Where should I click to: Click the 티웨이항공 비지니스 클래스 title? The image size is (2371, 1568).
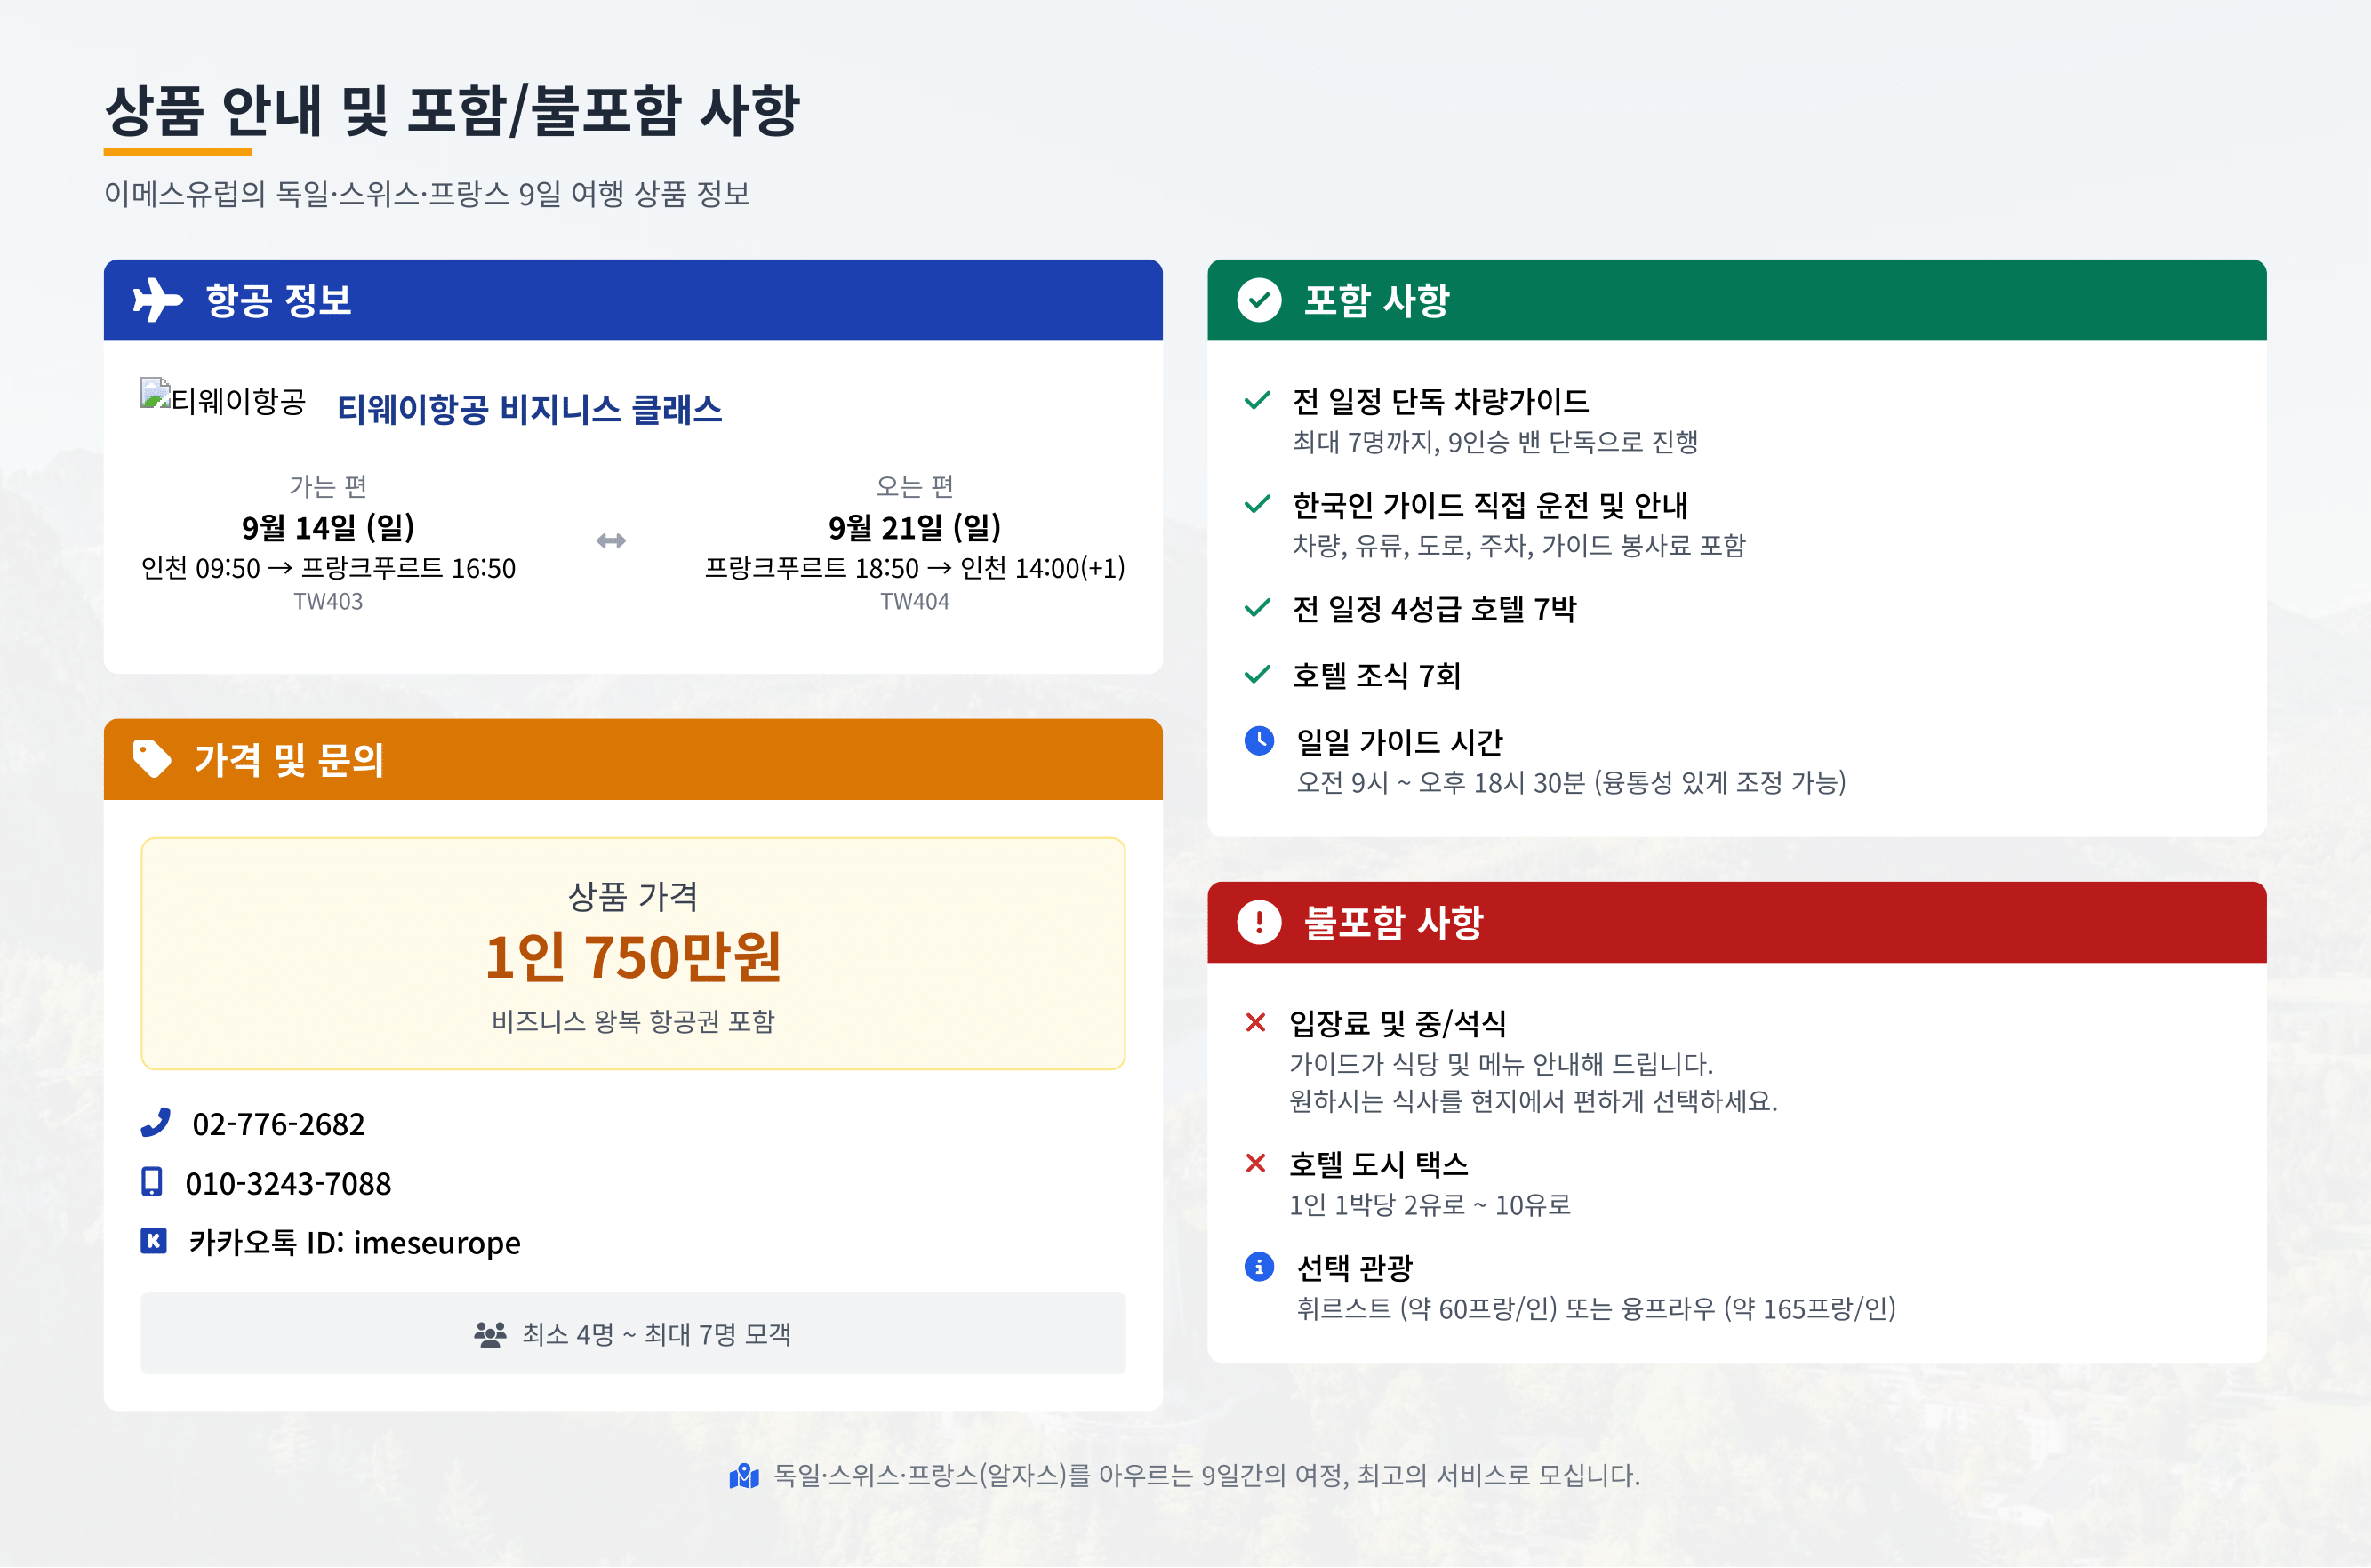tap(529, 408)
